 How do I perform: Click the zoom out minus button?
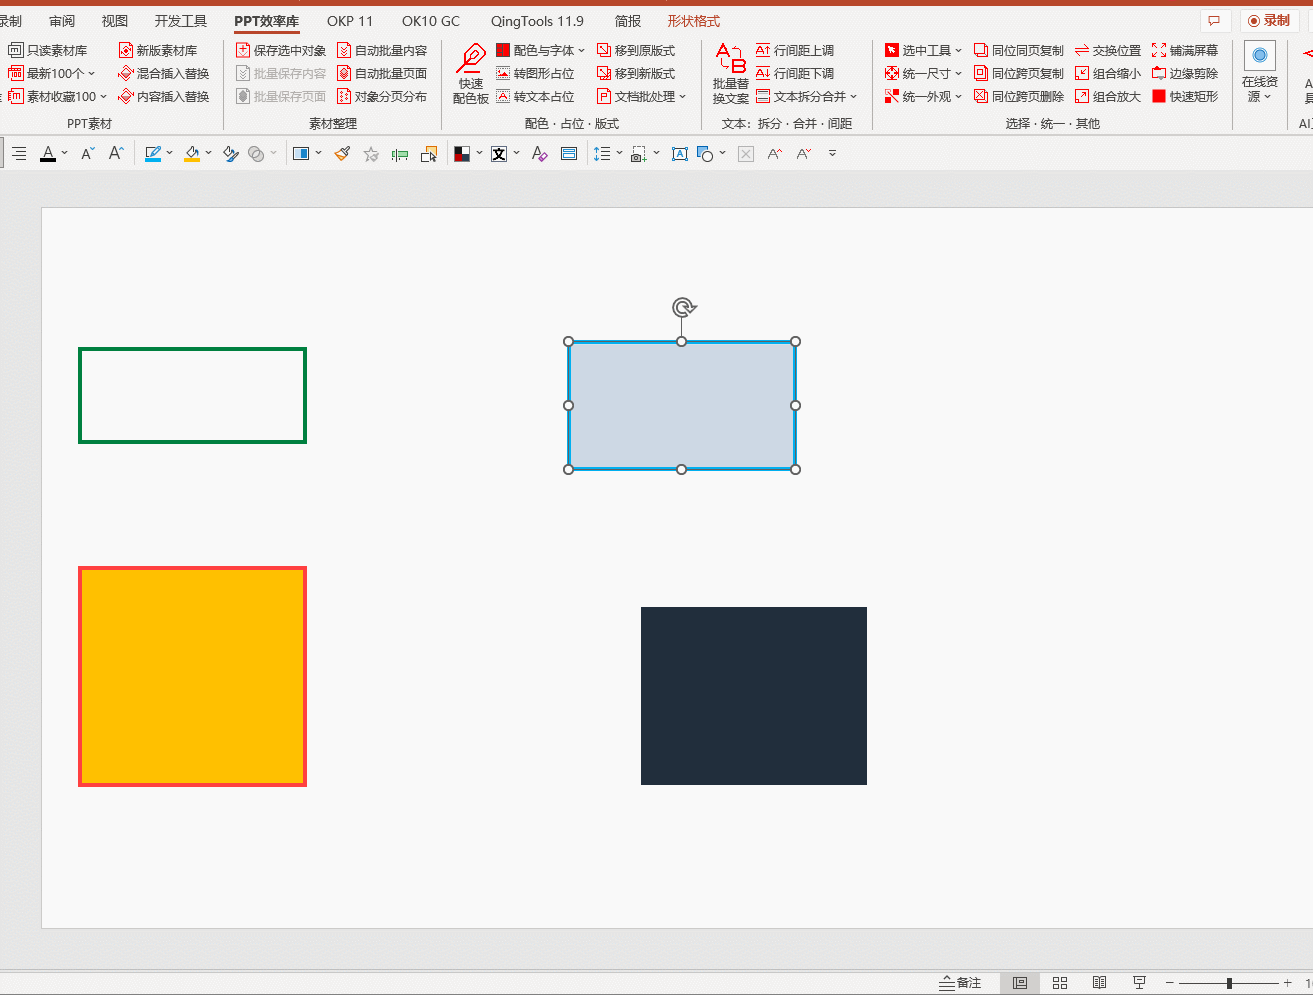1169,983
